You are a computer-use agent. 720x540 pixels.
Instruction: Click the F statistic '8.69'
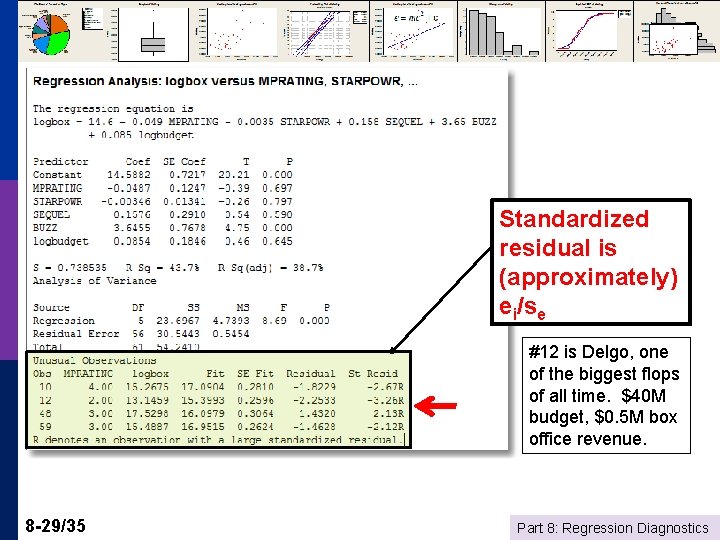274,321
